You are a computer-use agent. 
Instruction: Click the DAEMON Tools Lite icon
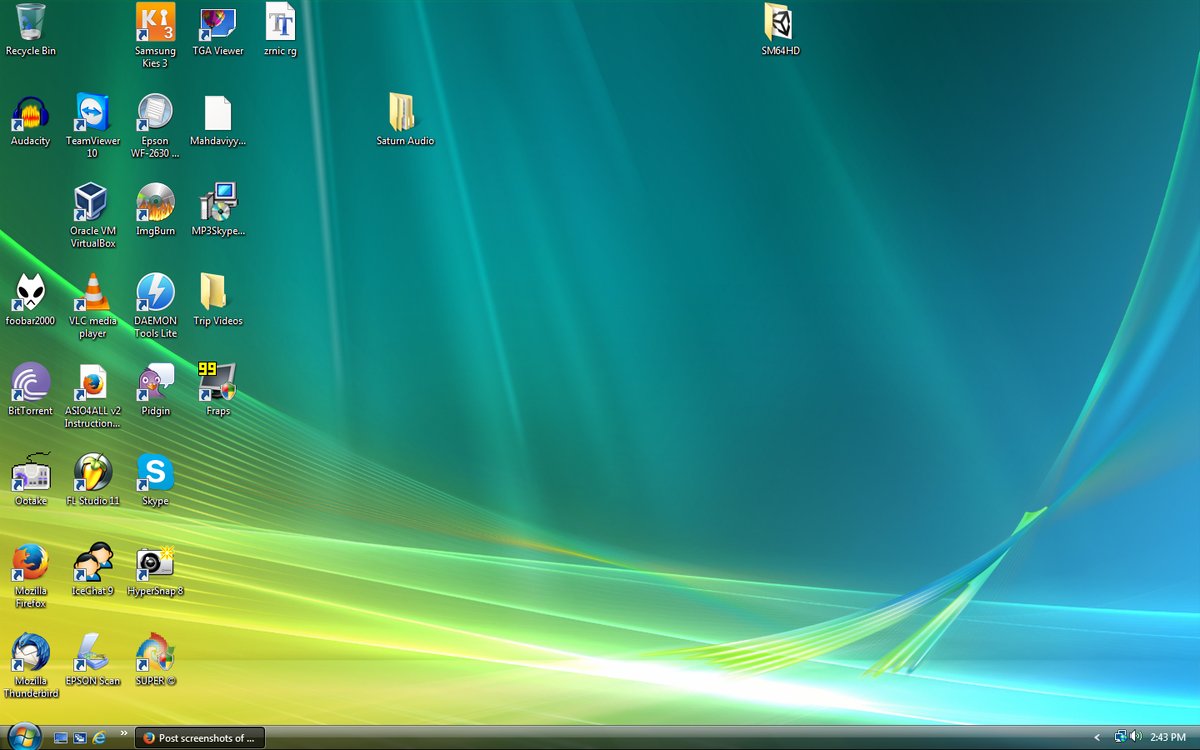pos(155,293)
